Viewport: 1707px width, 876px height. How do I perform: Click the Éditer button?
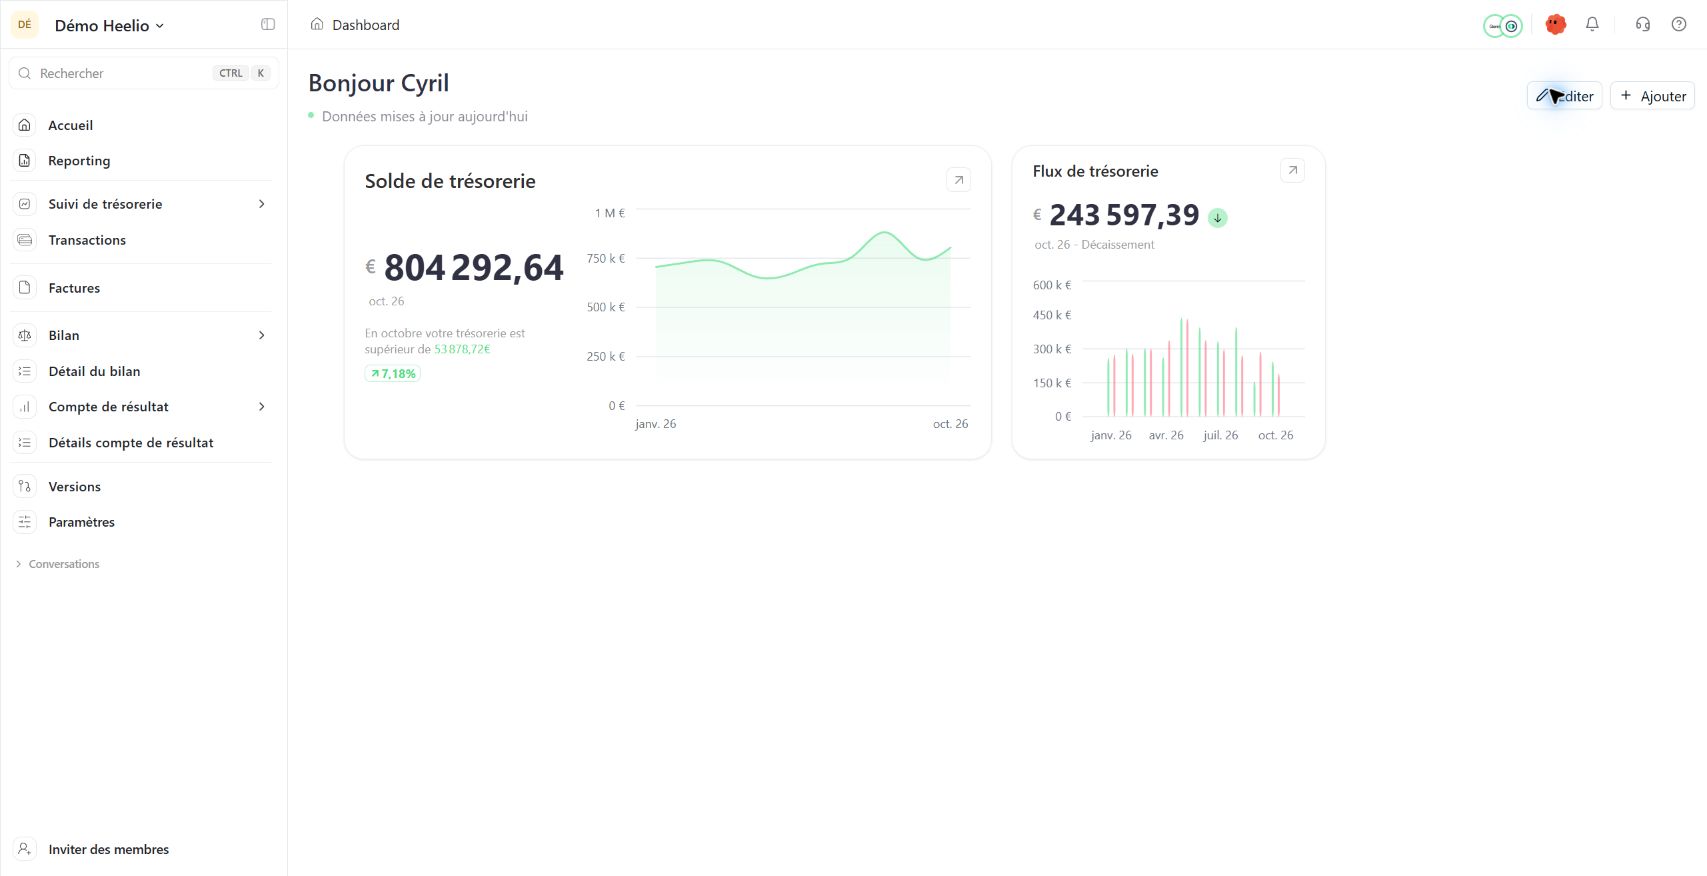tap(1564, 96)
